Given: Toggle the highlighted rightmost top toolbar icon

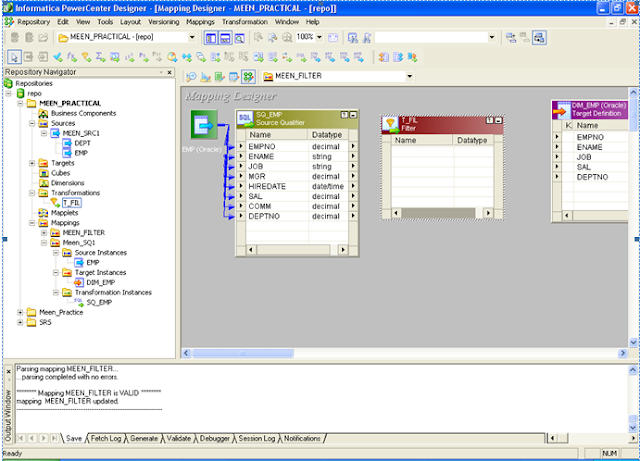Looking at the screenshot, I should 539,38.
